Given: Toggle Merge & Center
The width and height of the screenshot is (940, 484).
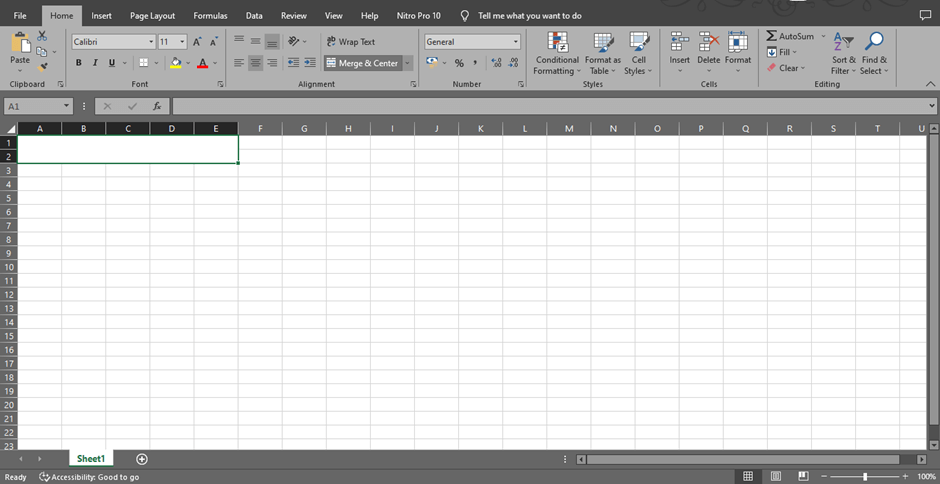Looking at the screenshot, I should (x=363, y=63).
